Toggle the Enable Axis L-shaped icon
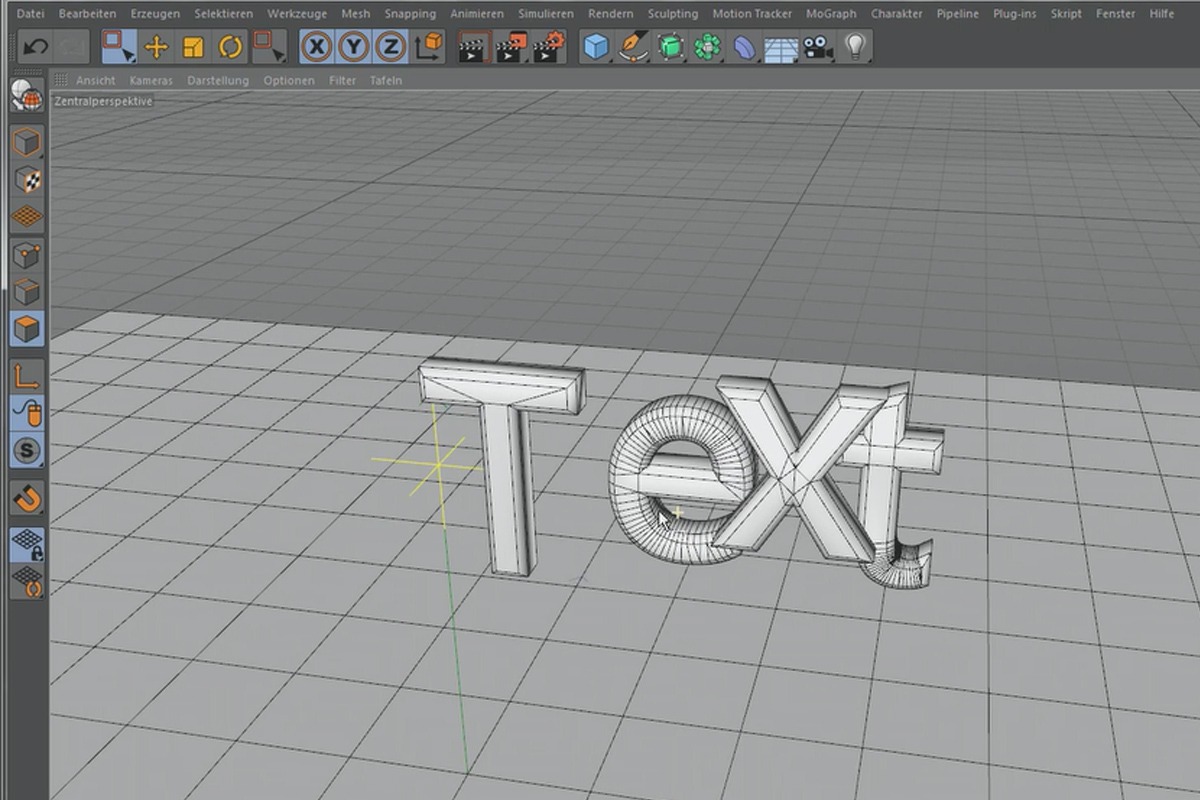 click(x=27, y=376)
